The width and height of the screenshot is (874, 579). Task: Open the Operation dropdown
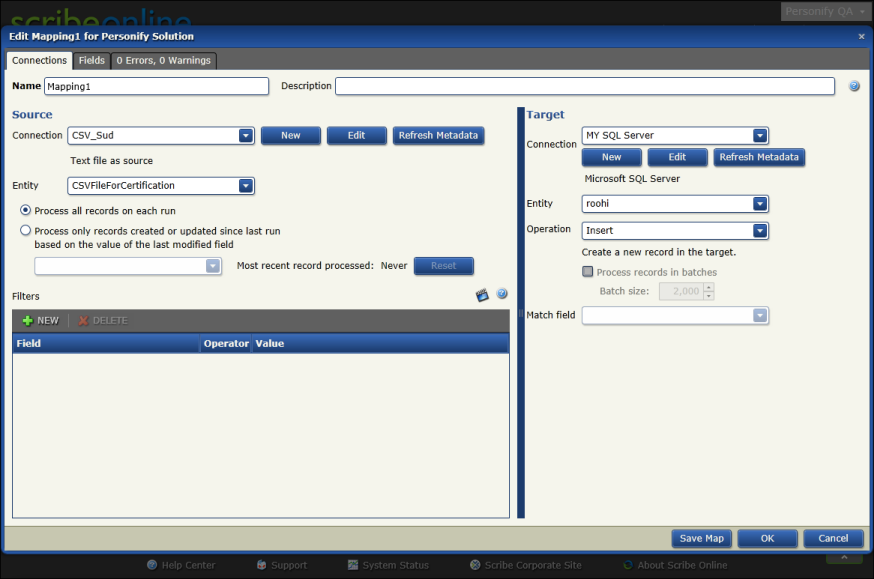(x=760, y=231)
